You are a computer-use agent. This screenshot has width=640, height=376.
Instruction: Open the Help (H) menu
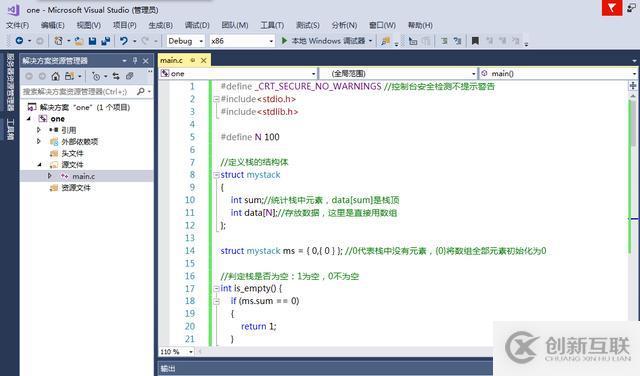coord(420,25)
